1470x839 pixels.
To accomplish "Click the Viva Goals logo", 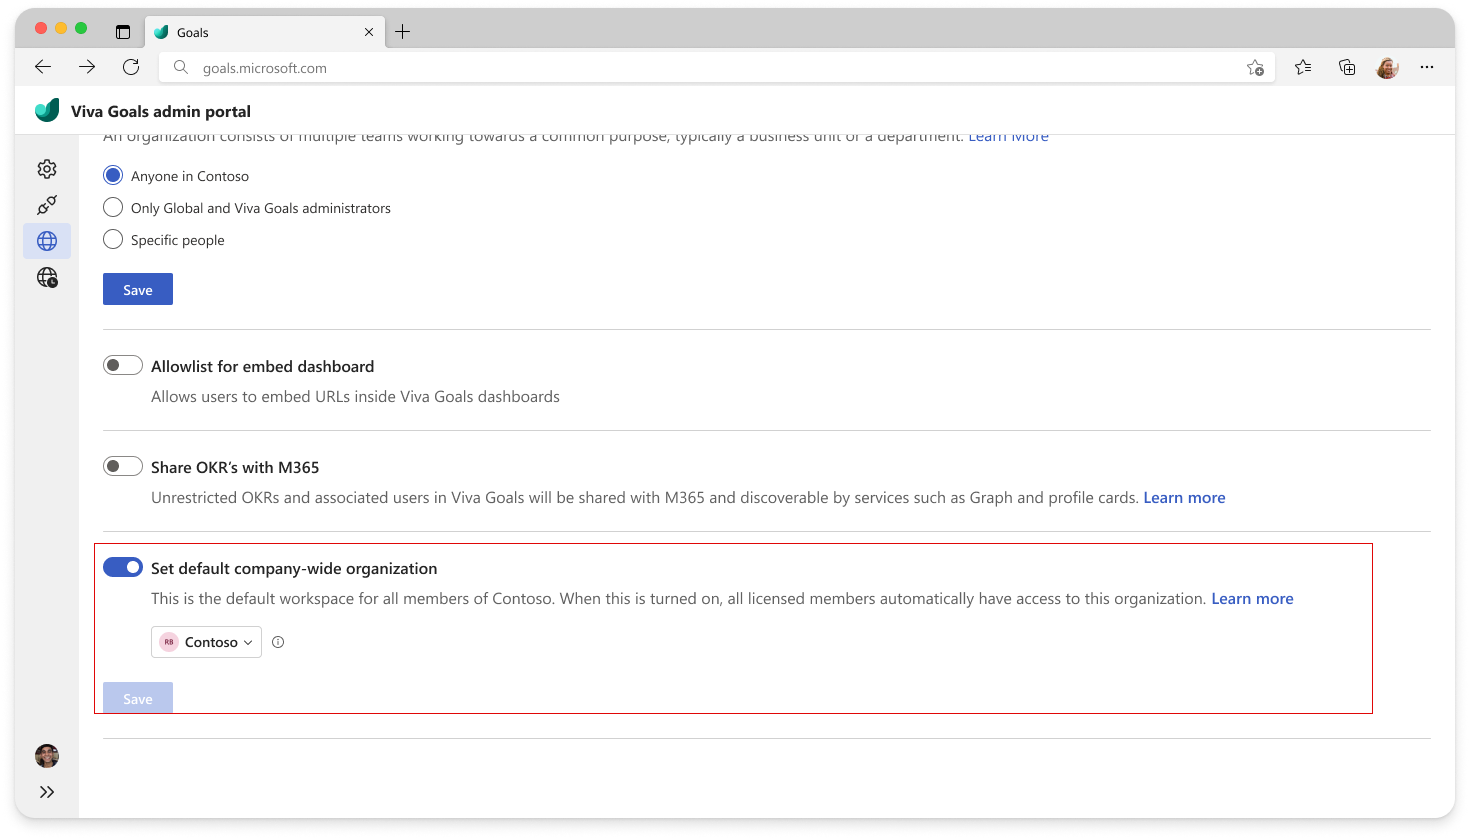I will coord(46,109).
